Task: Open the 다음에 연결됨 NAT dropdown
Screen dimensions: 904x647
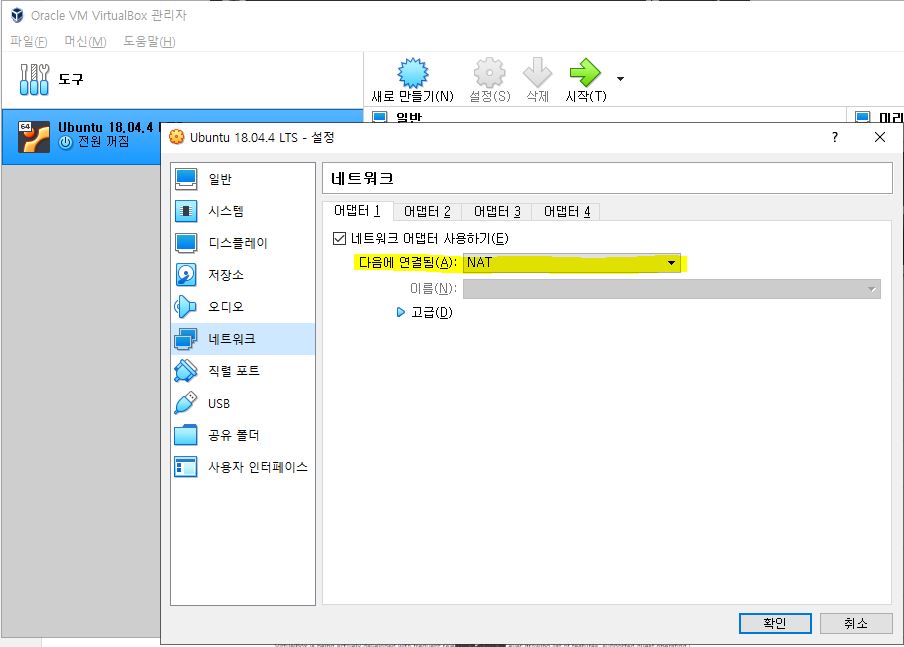Action: pyautogui.click(x=571, y=263)
